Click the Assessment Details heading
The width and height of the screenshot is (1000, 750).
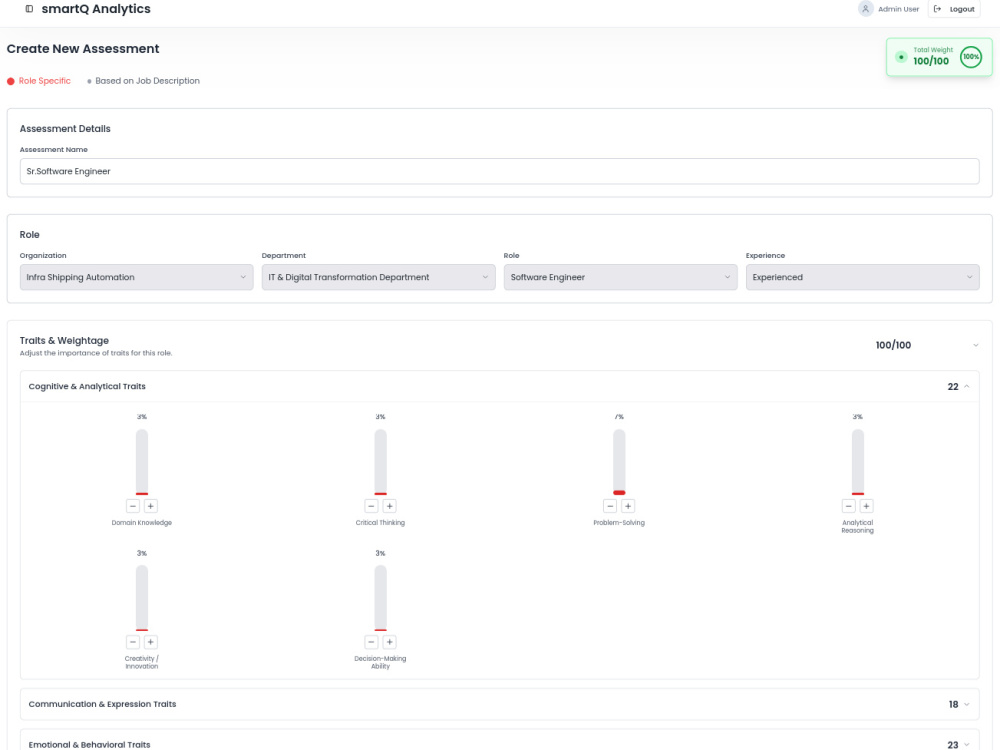click(x=65, y=129)
